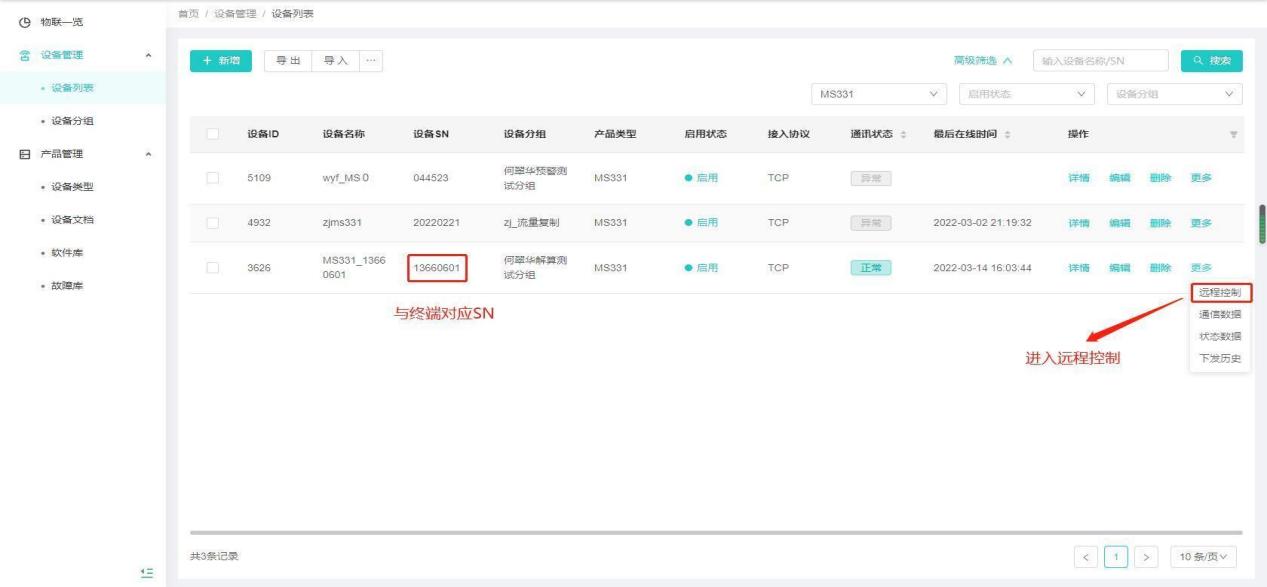Open the ellipsis more actions button
This screenshot has width=1267, height=587.
[x=371, y=61]
